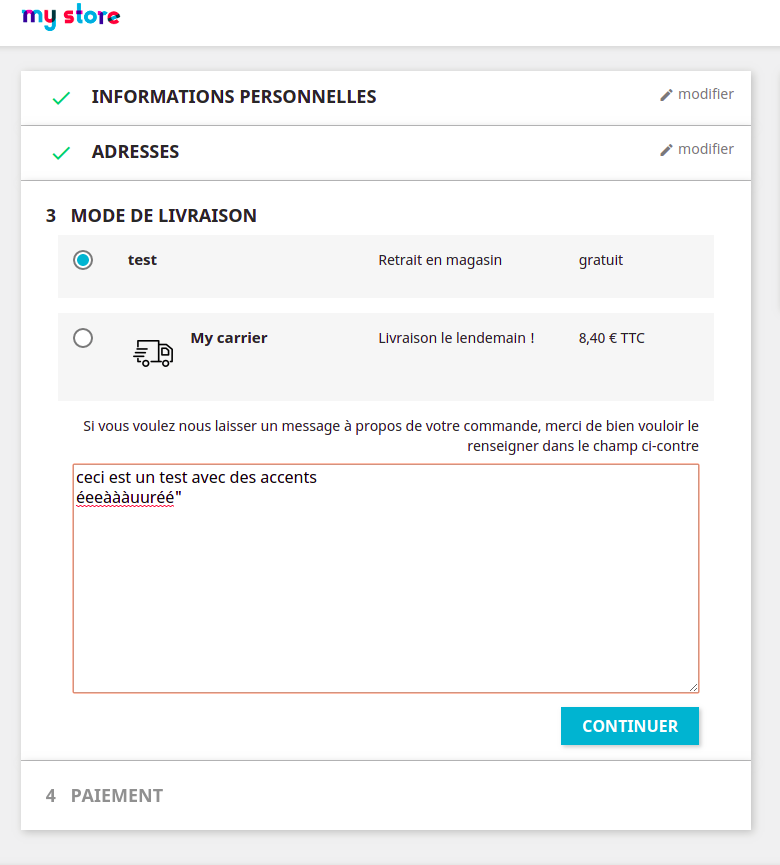The width and height of the screenshot is (780, 865).
Task: Open the modifier link for personal information
Action: [x=705, y=93]
